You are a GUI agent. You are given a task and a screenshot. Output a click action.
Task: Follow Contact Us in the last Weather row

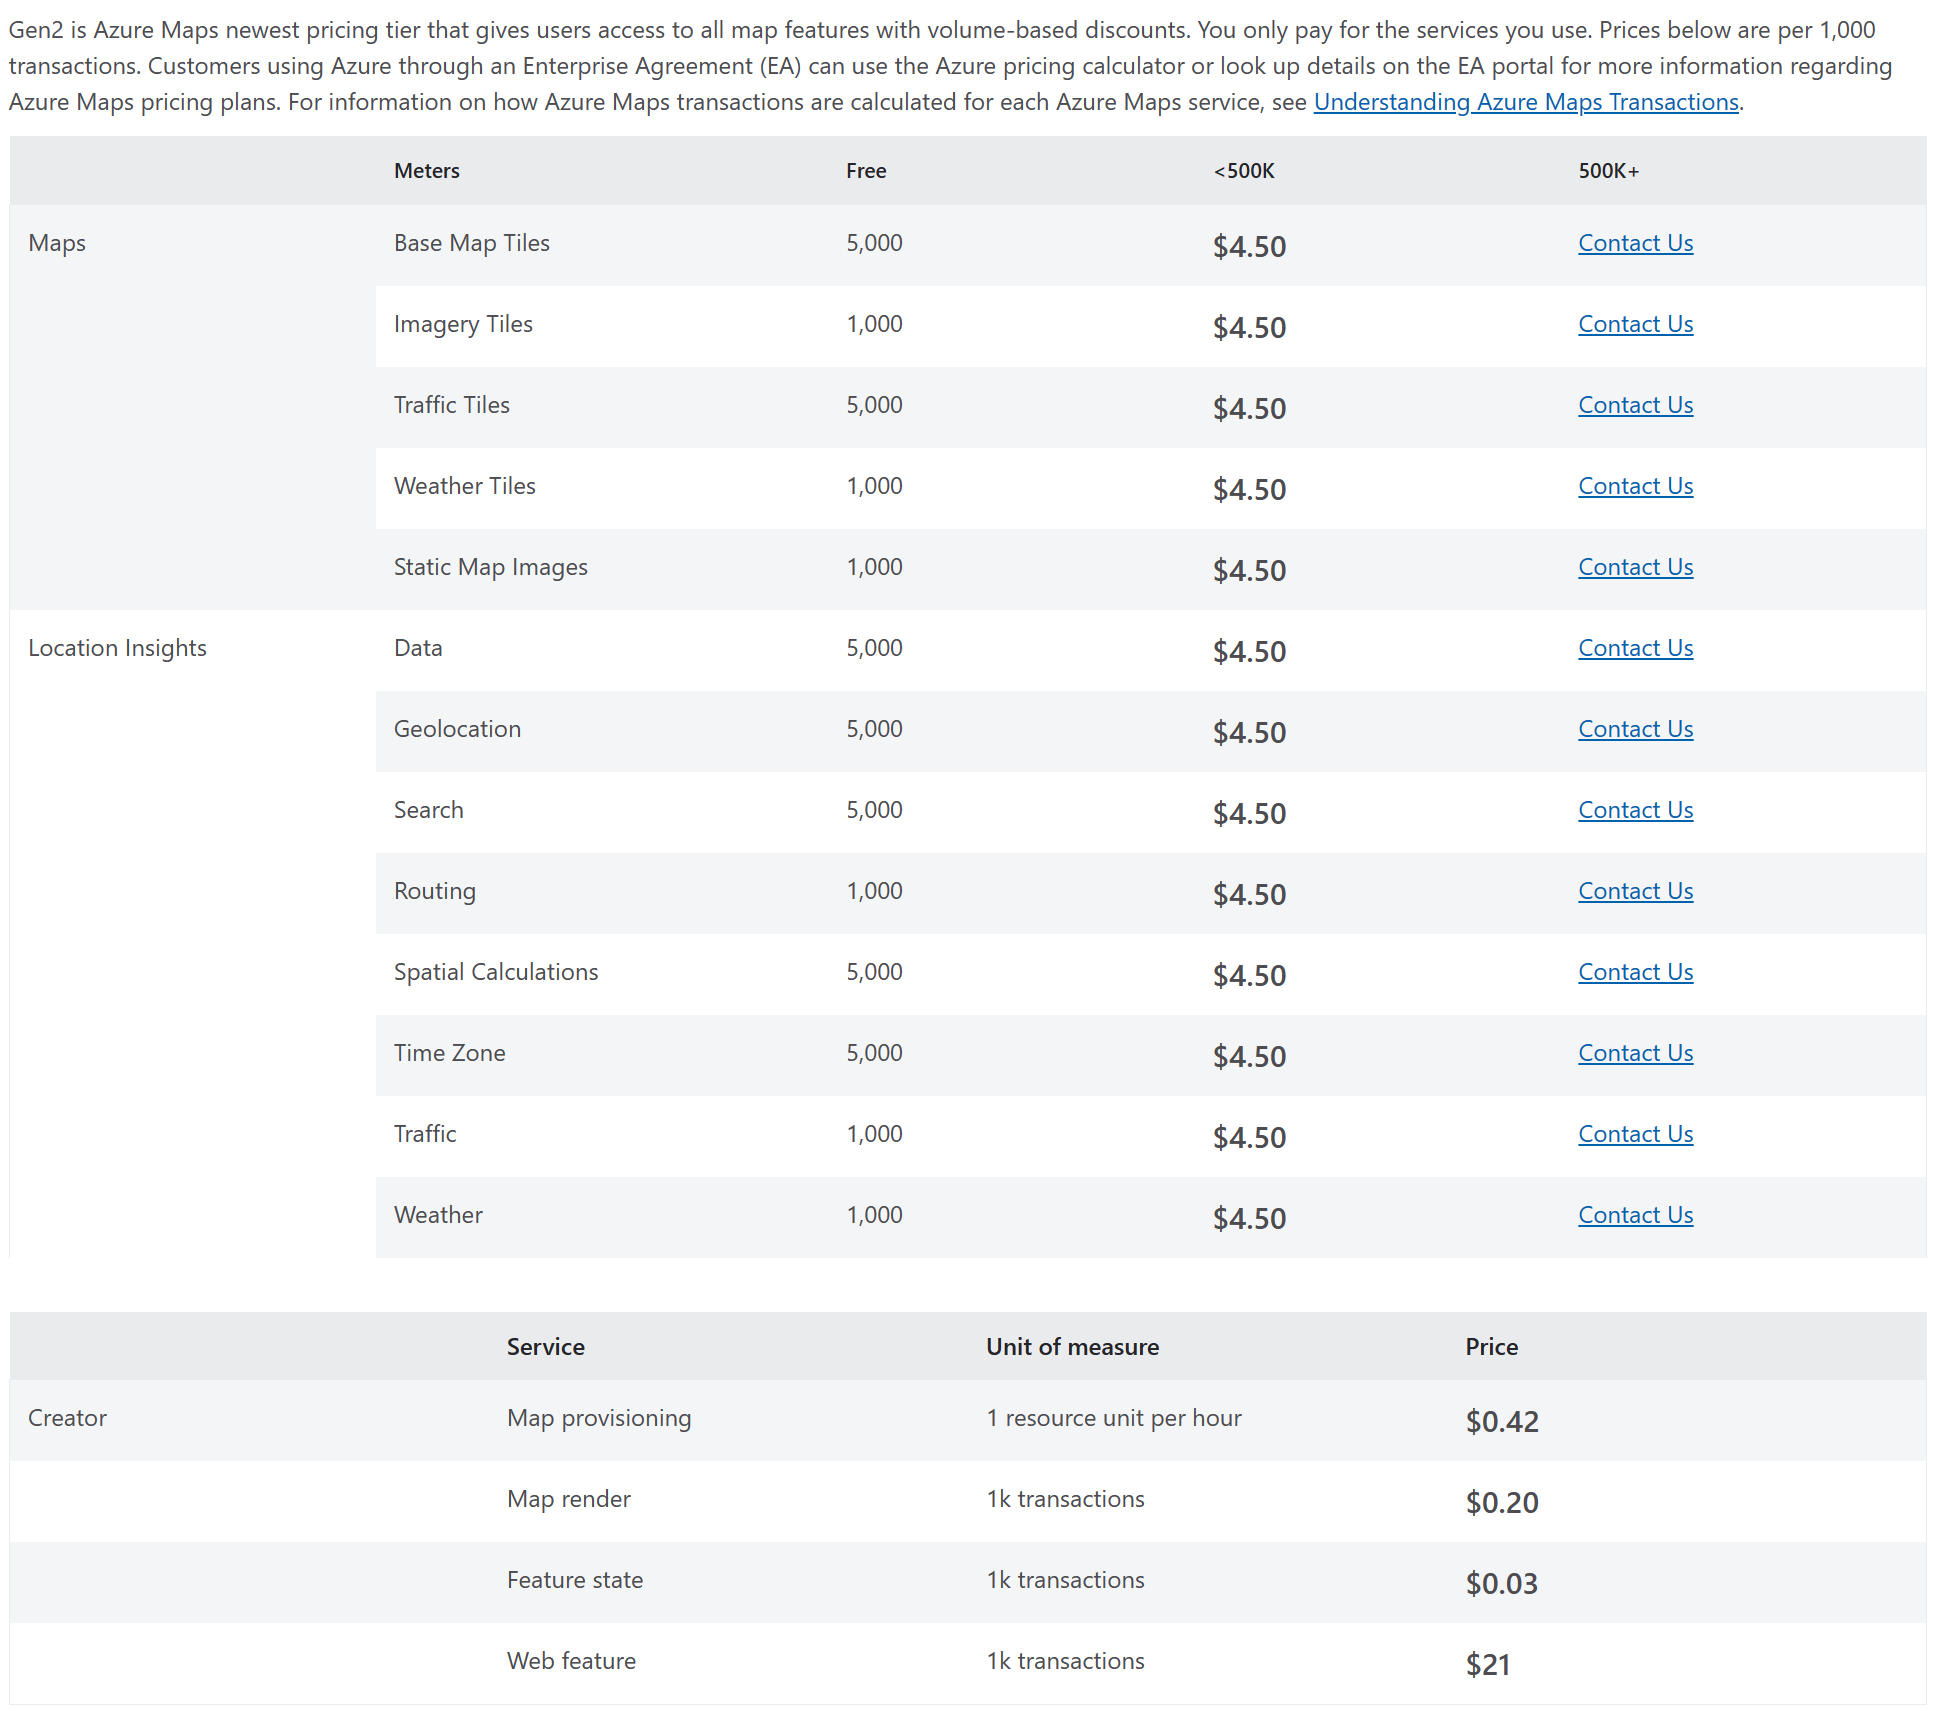pos(1636,1215)
